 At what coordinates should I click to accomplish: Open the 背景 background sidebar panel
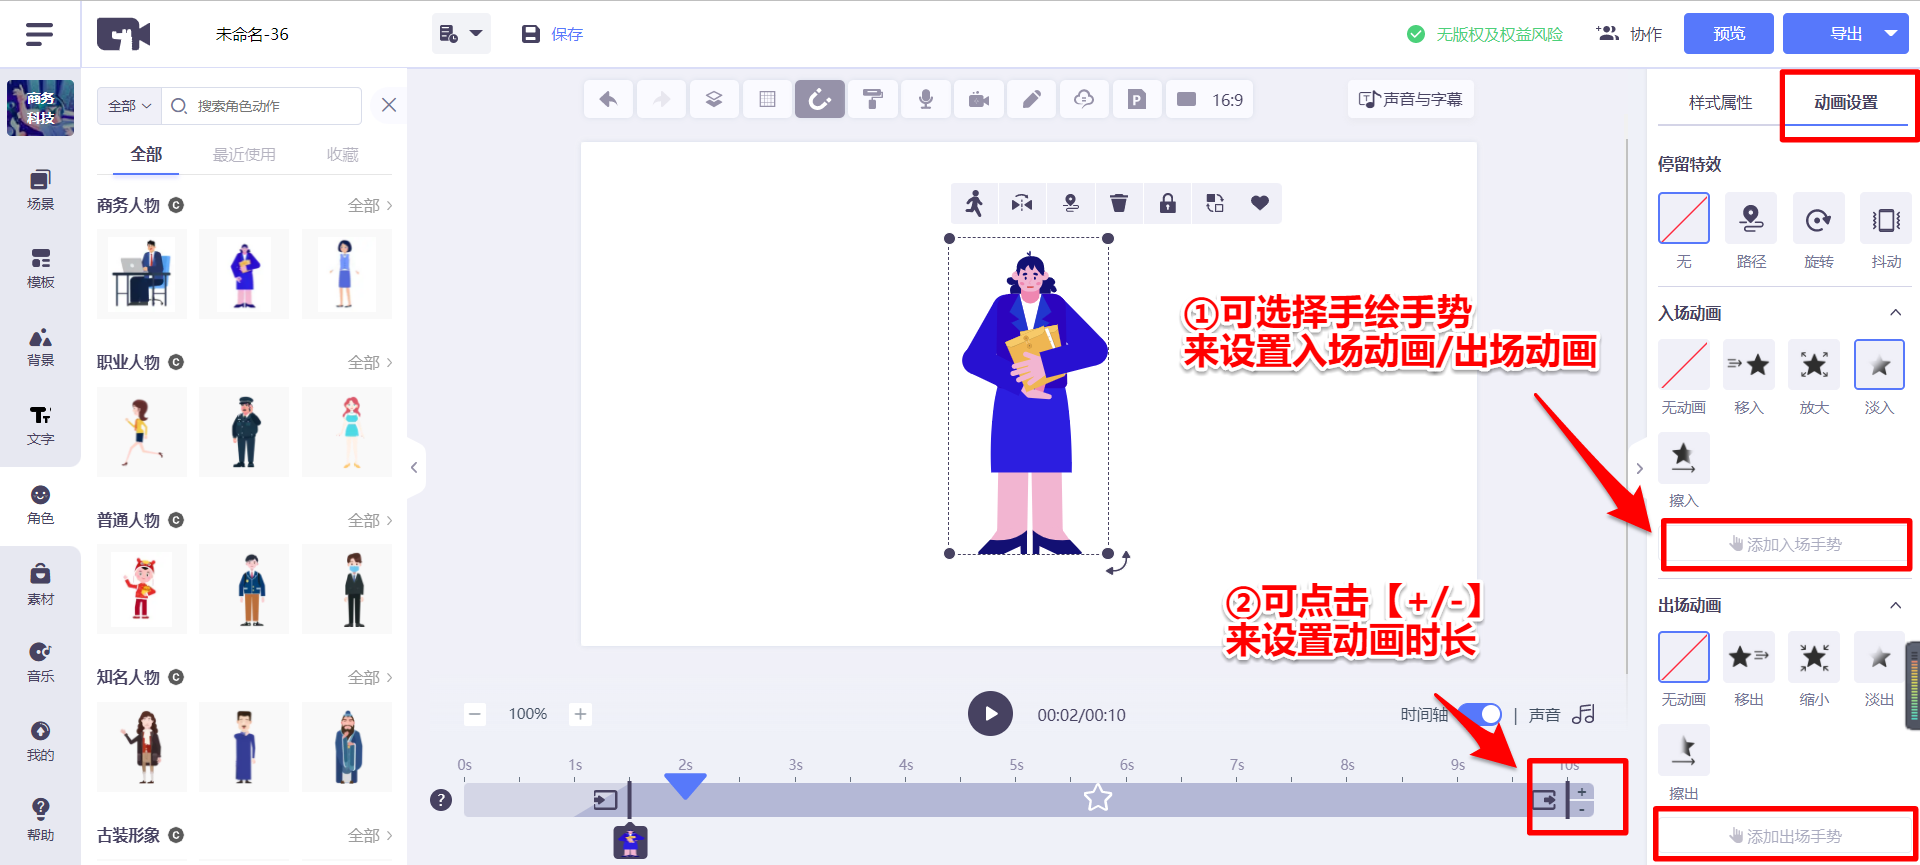[x=40, y=347]
